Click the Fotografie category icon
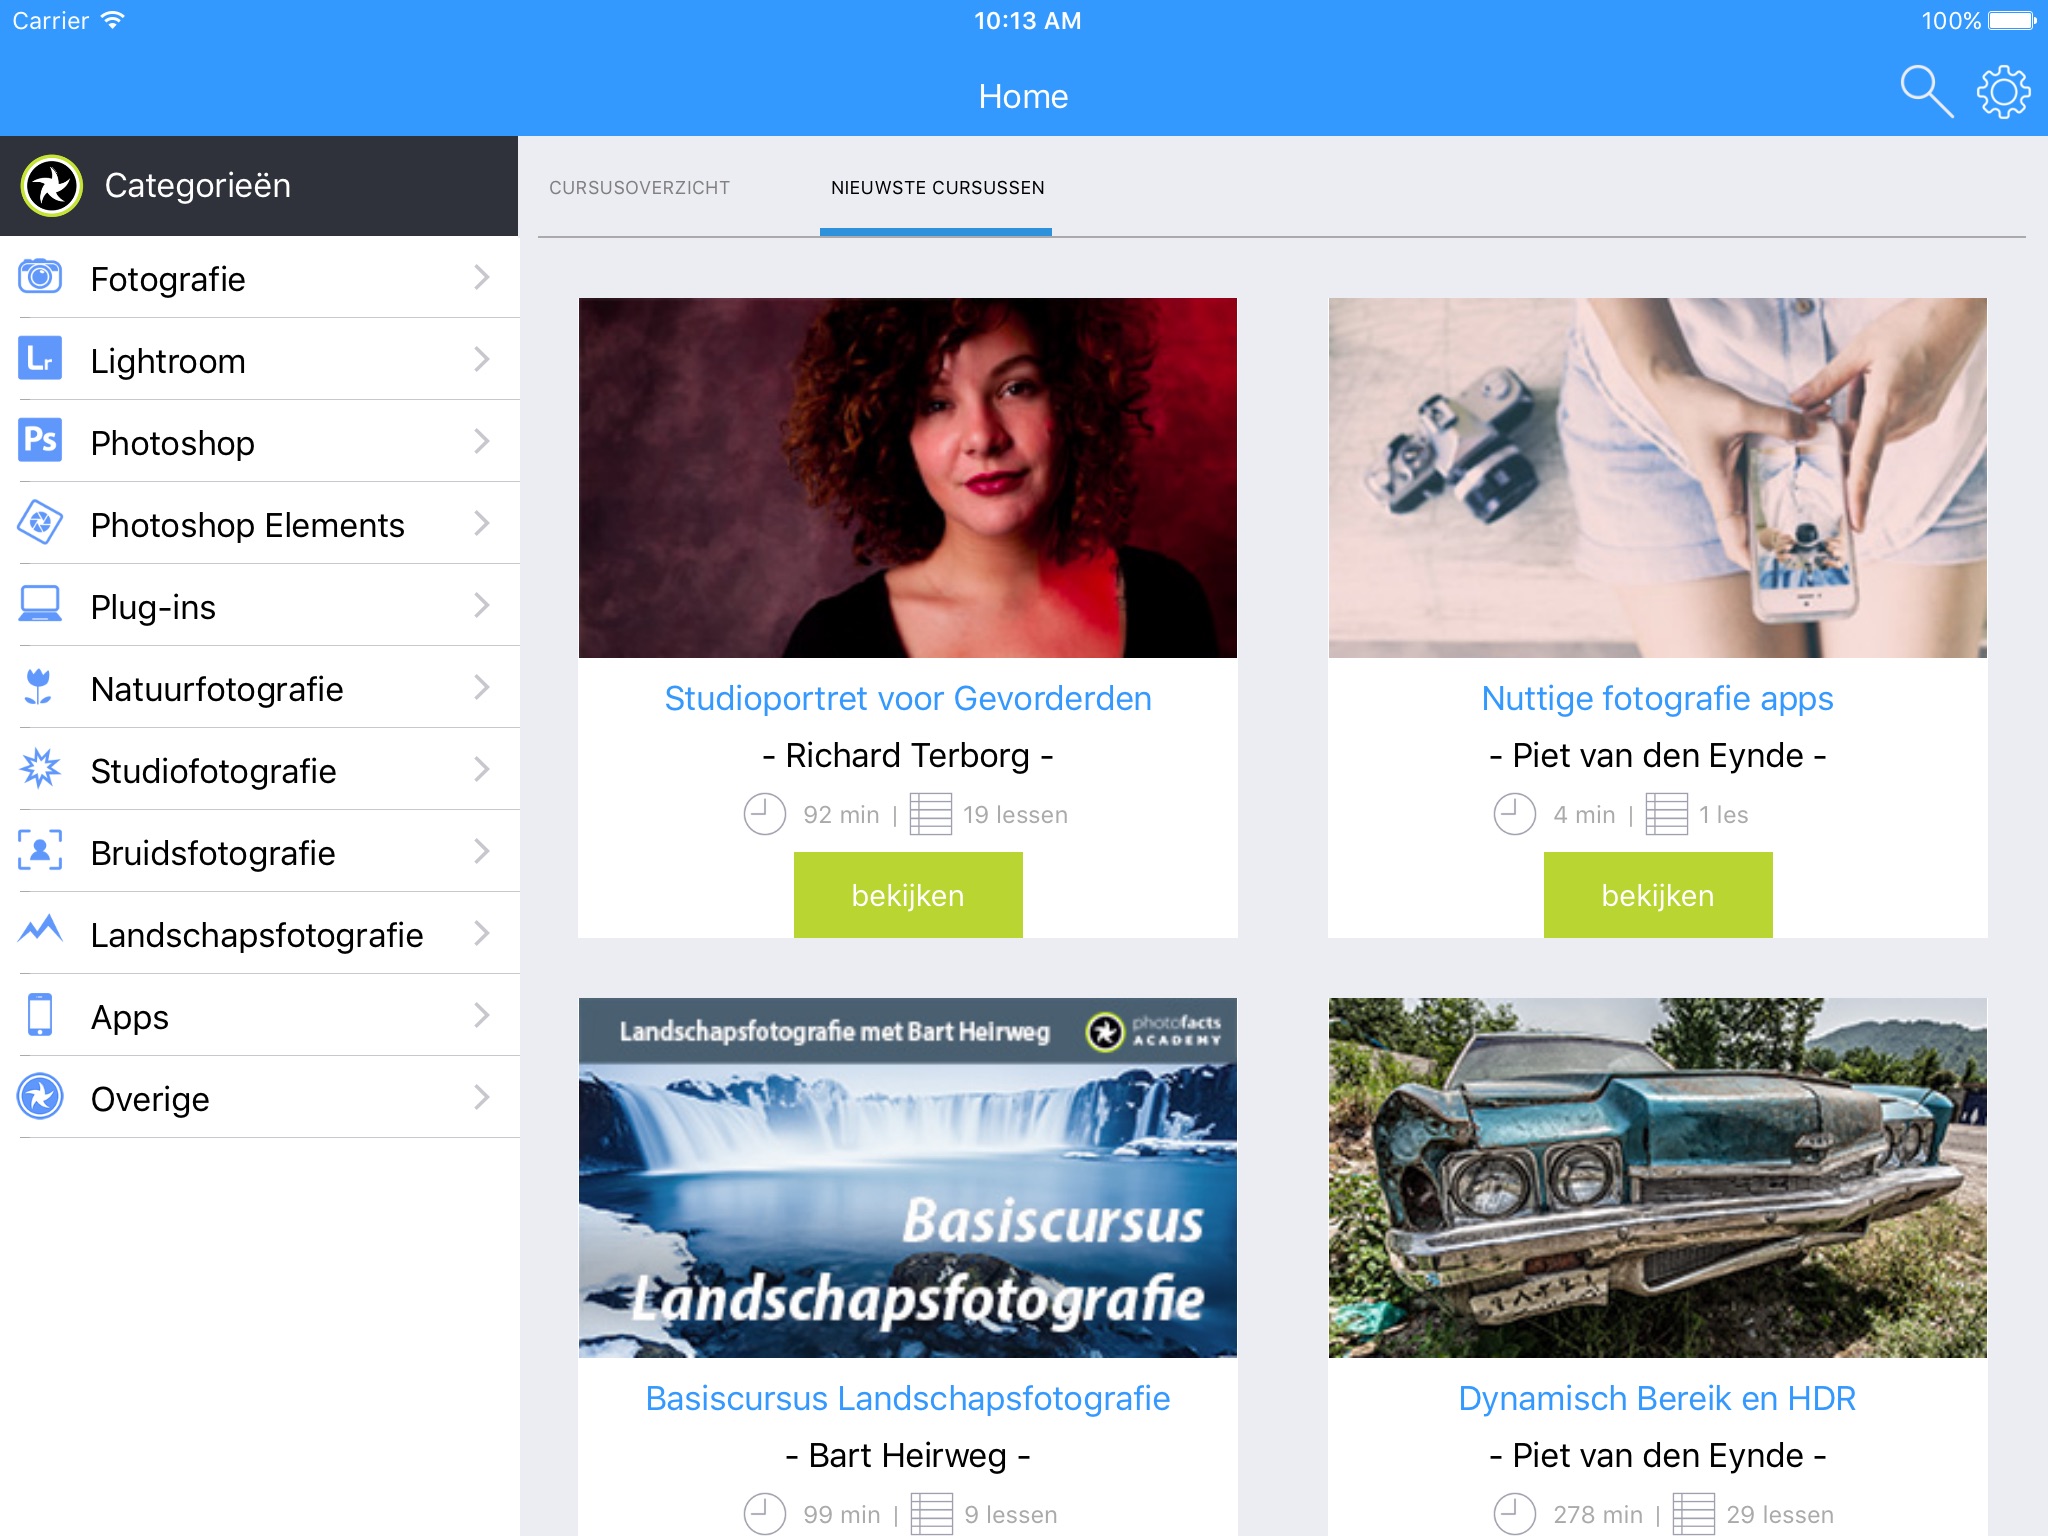 (x=39, y=278)
